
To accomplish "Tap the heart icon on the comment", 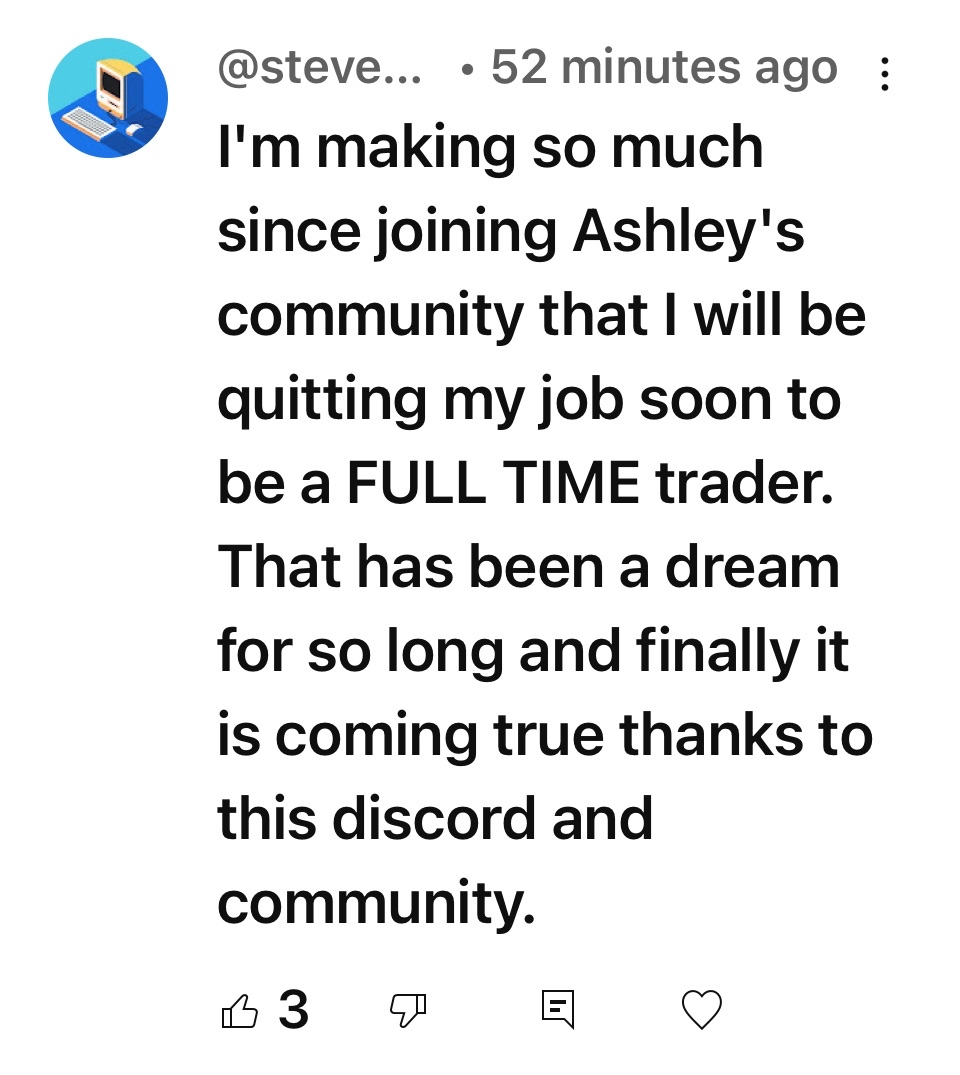I will pos(701,1010).
